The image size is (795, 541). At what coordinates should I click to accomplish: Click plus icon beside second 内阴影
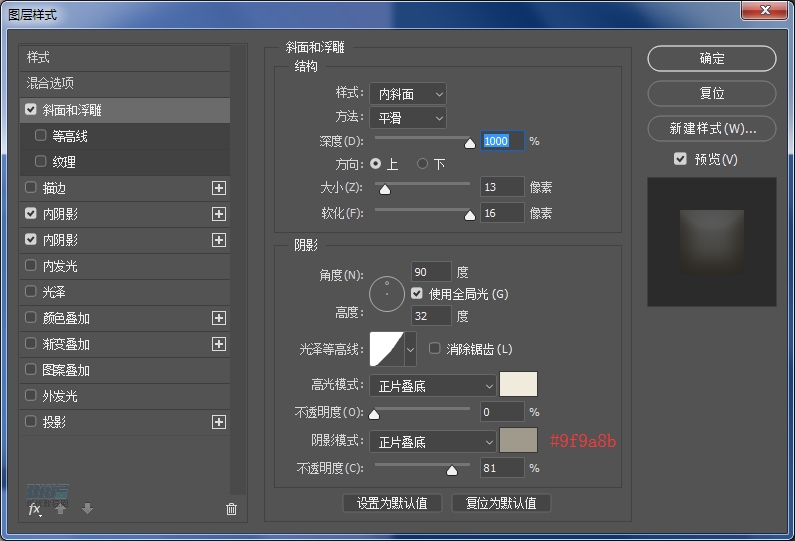(219, 240)
